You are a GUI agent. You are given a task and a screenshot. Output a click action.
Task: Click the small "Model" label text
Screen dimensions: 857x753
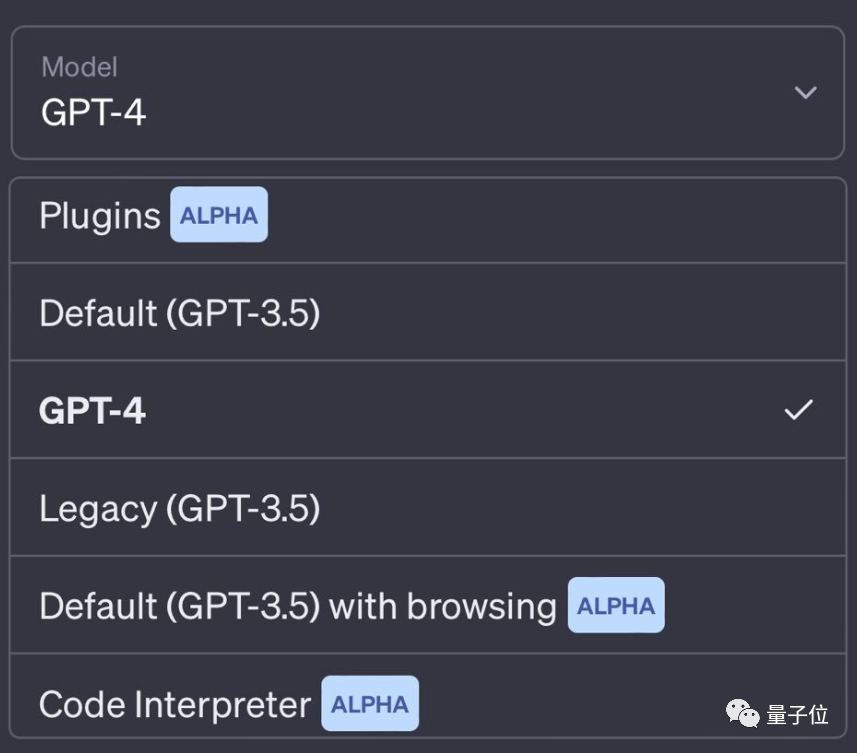click(x=79, y=67)
